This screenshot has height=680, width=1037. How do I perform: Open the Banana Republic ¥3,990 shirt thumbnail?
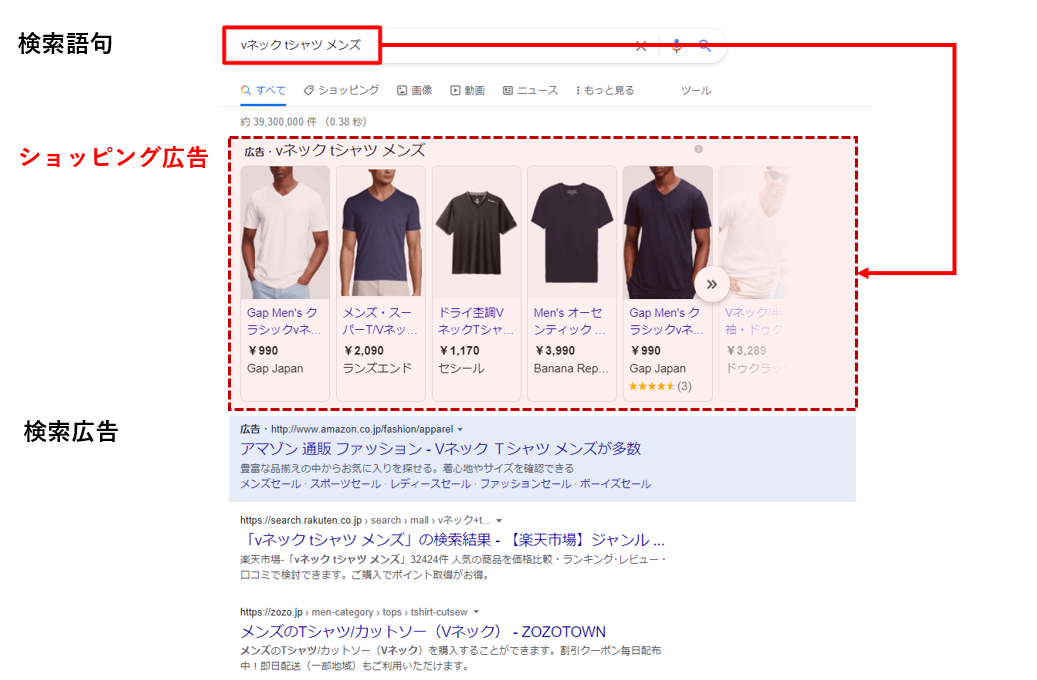tap(571, 231)
